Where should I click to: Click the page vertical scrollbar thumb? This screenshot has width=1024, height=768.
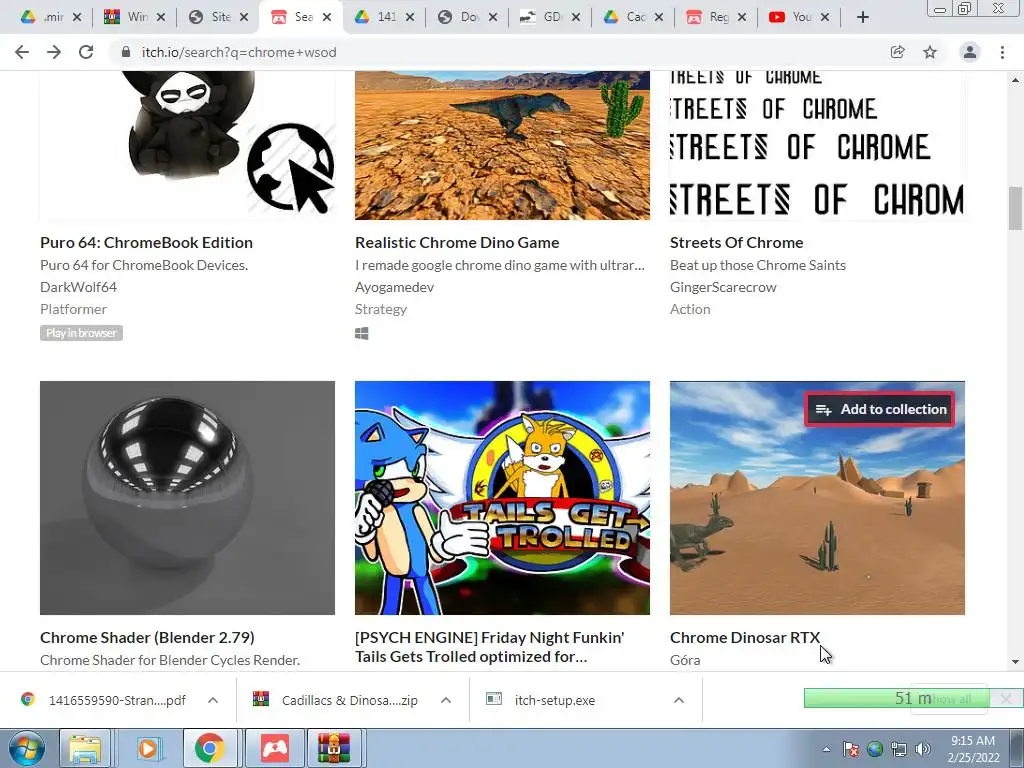click(x=1015, y=208)
